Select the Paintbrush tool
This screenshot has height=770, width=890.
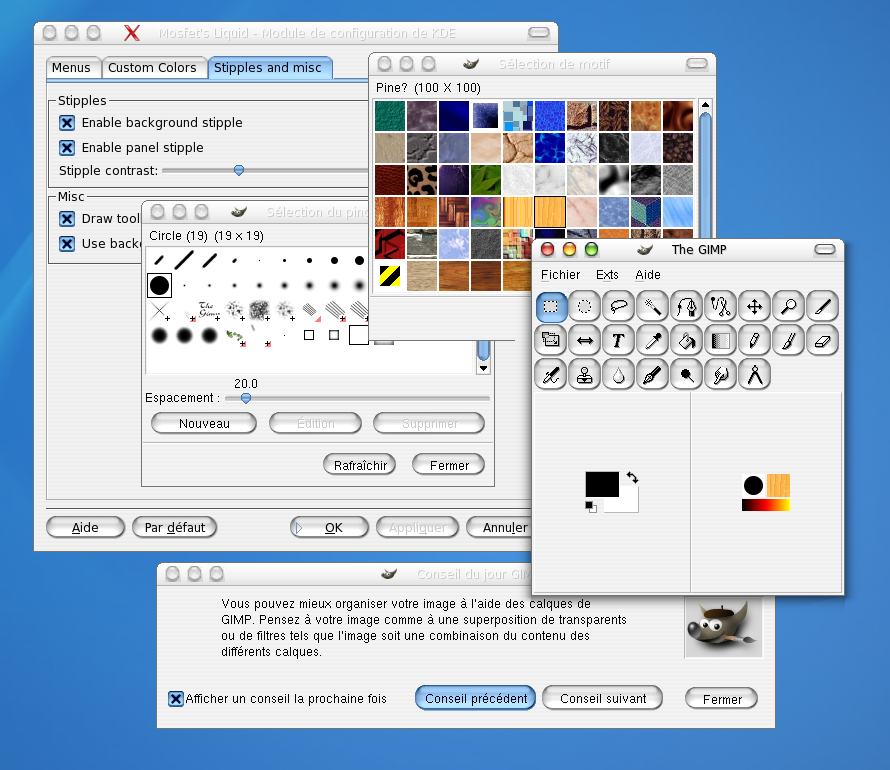click(789, 340)
